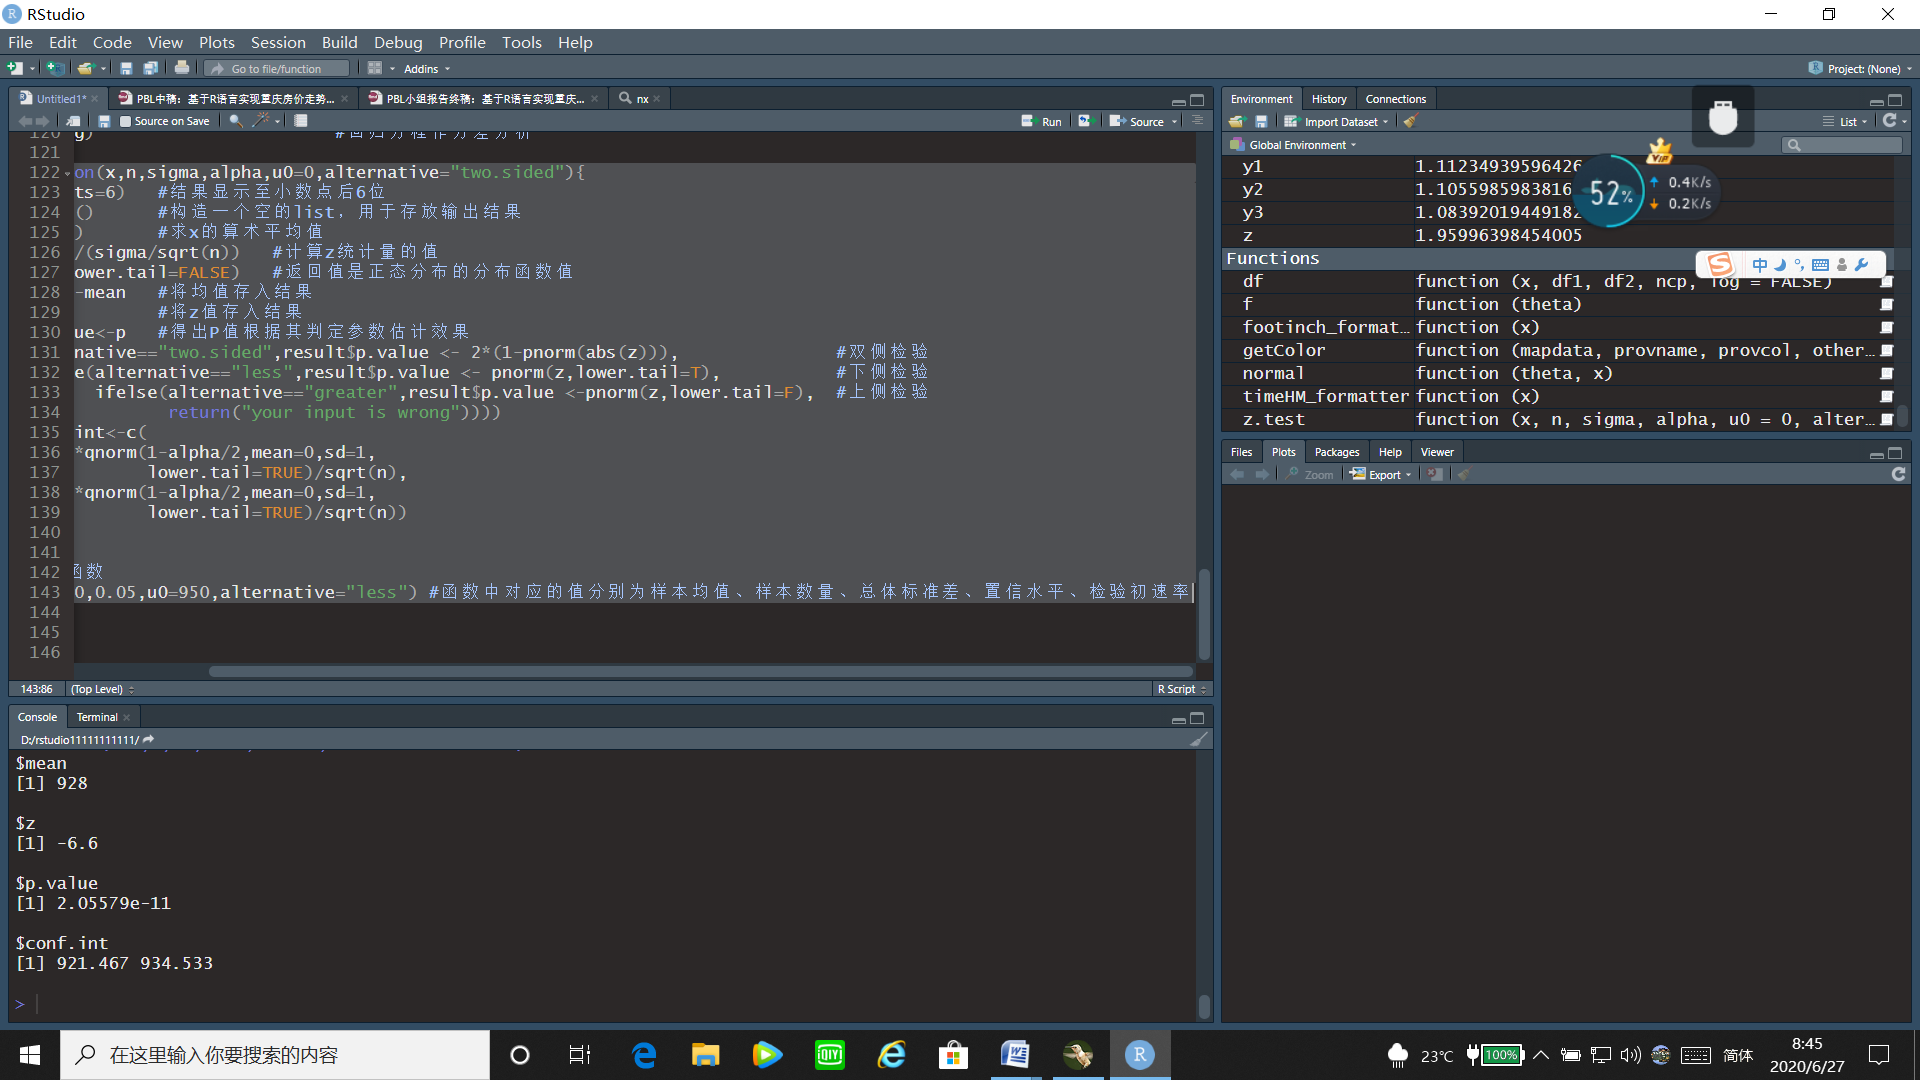The width and height of the screenshot is (1920, 1080).
Task: Open the Import Dataset dialog
Action: (1338, 120)
